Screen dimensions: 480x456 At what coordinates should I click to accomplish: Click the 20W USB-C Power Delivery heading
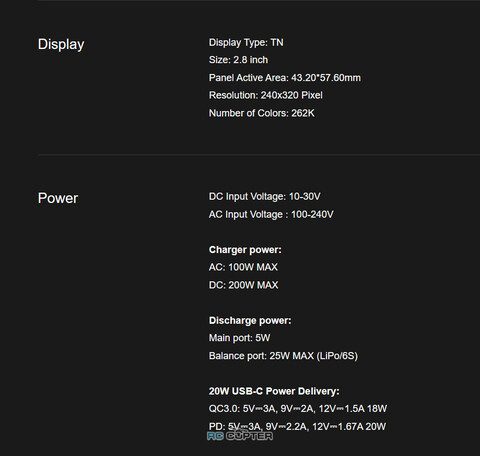coord(274,391)
